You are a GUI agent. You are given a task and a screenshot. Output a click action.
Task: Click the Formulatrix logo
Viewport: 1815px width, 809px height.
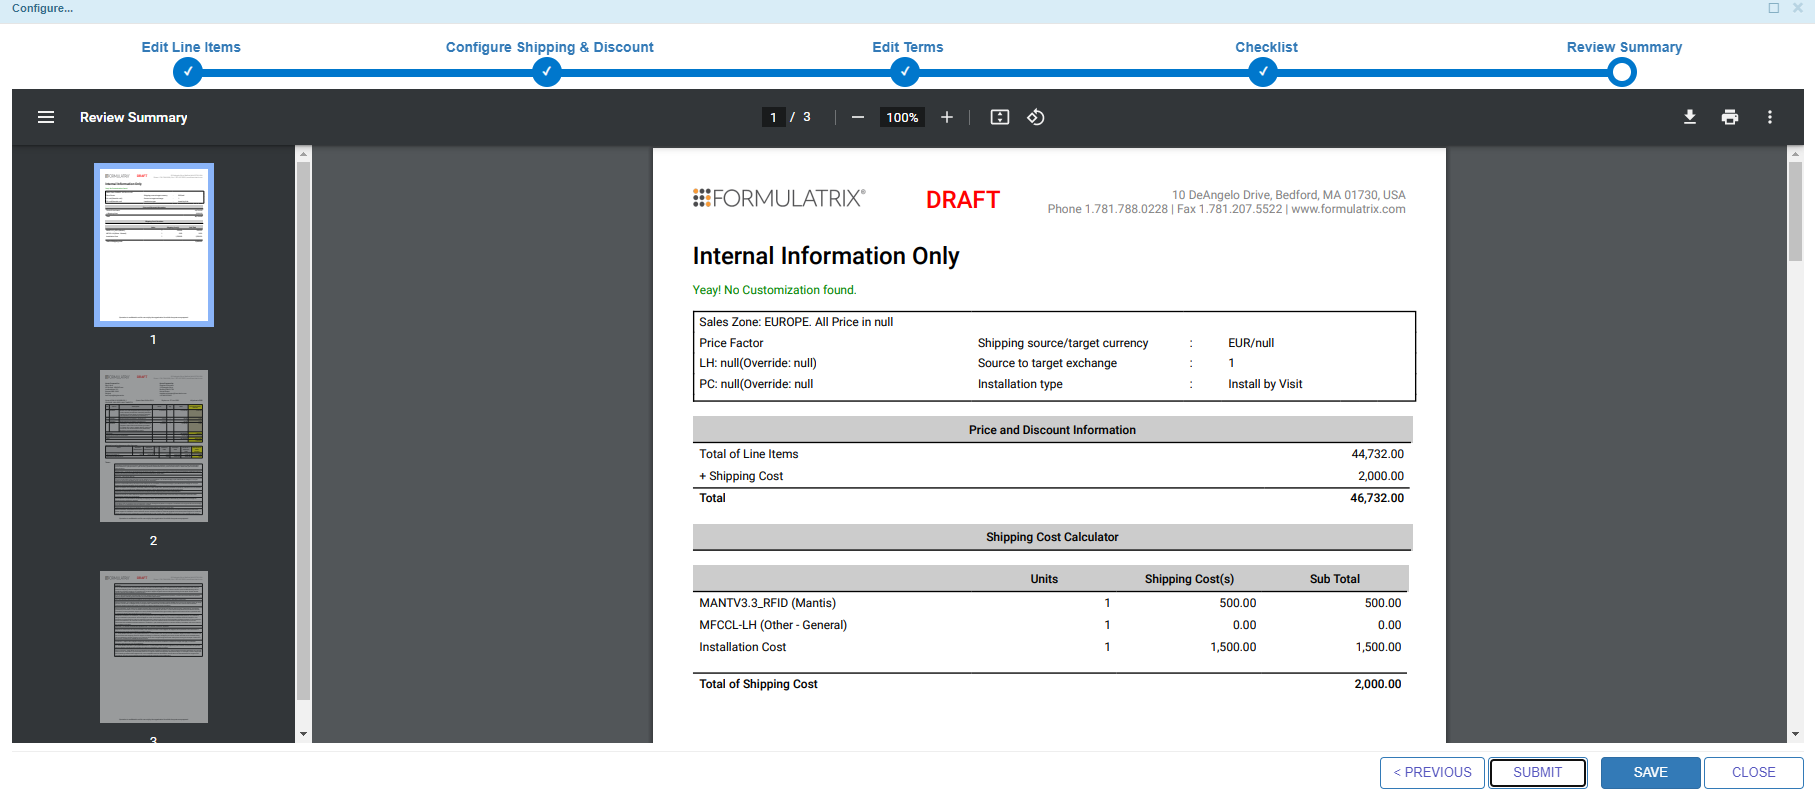(x=779, y=198)
